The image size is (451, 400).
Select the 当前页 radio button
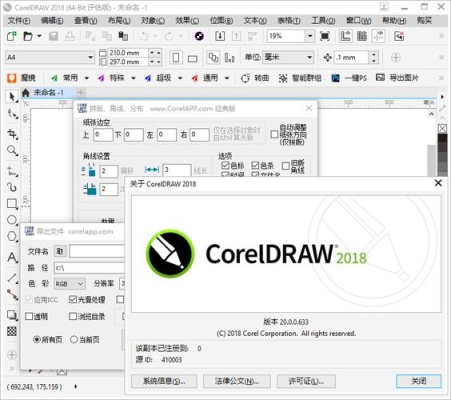click(x=74, y=340)
